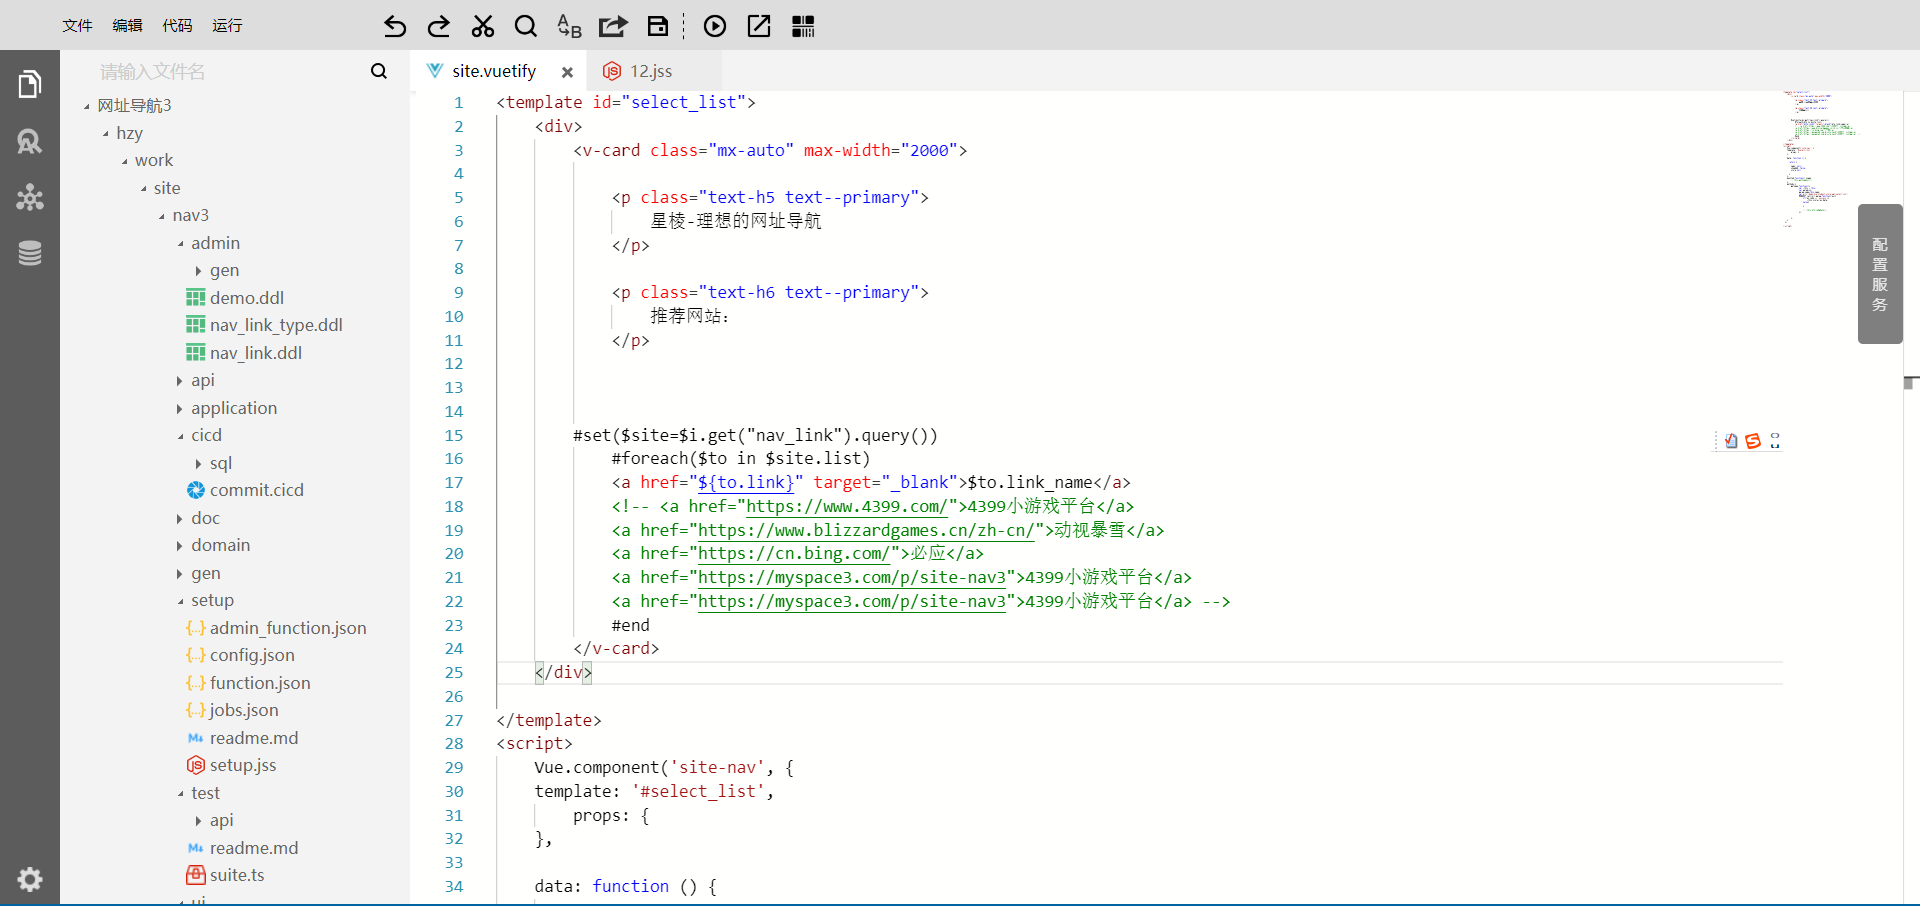The height and width of the screenshot is (906, 1920).
Task: Click the www.4399.com link in line 18
Action: pos(846,506)
